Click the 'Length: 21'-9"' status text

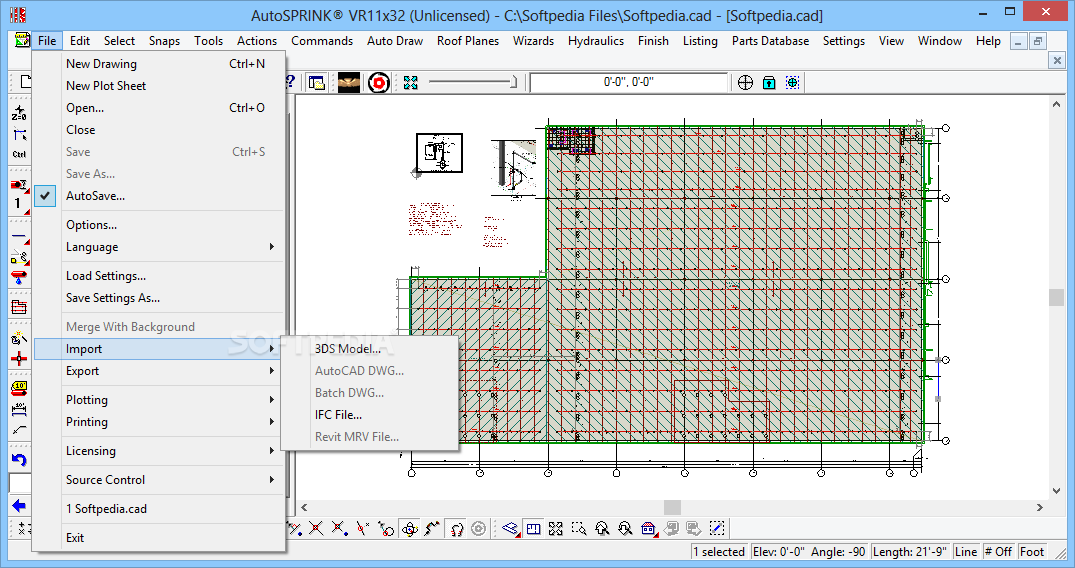910,552
